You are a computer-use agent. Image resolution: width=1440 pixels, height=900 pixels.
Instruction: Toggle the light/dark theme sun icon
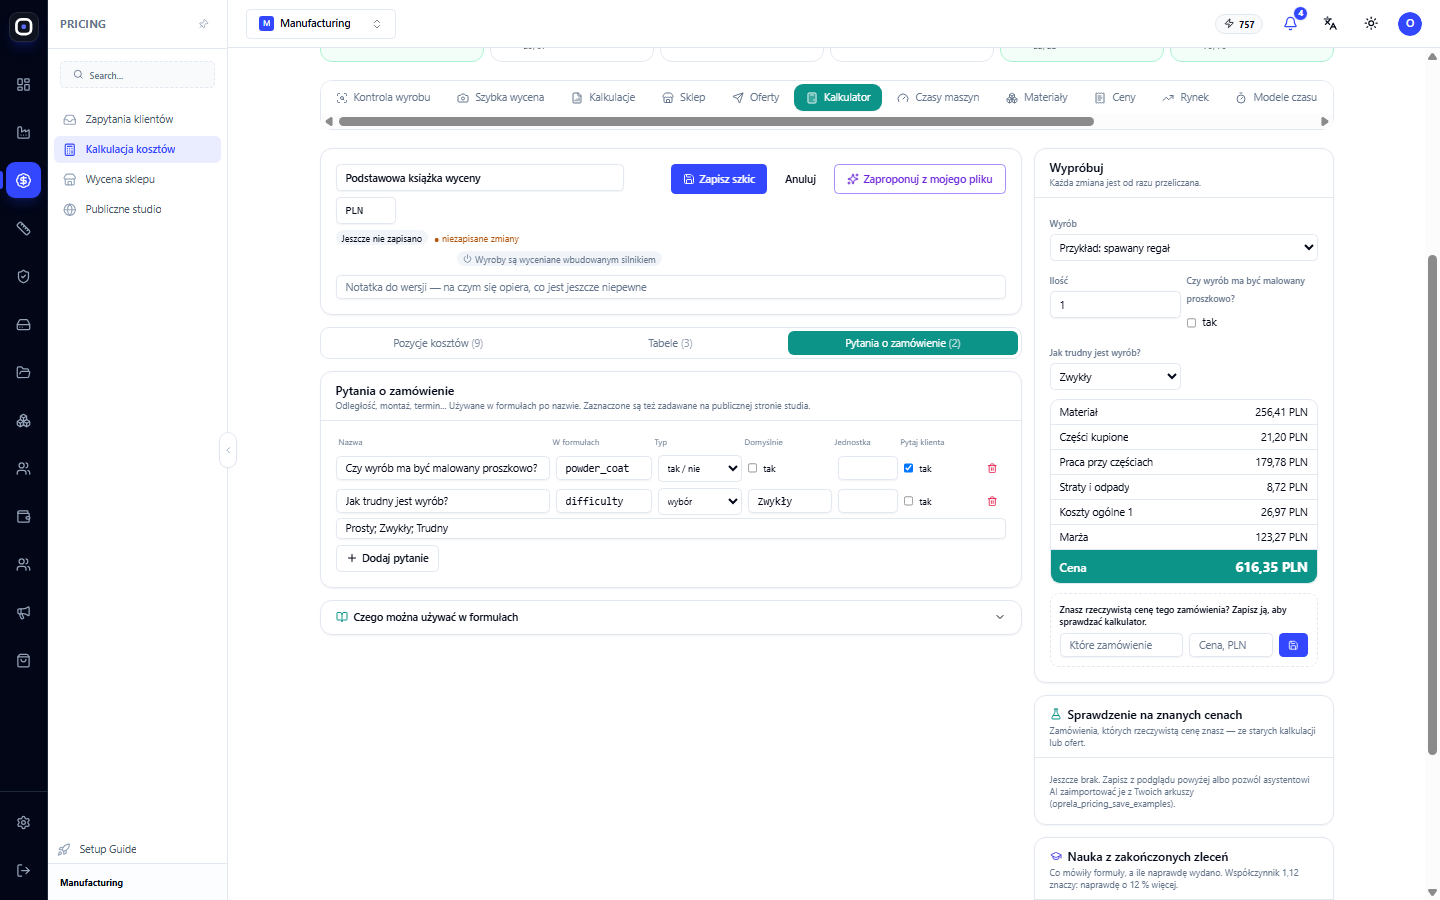coord(1371,23)
